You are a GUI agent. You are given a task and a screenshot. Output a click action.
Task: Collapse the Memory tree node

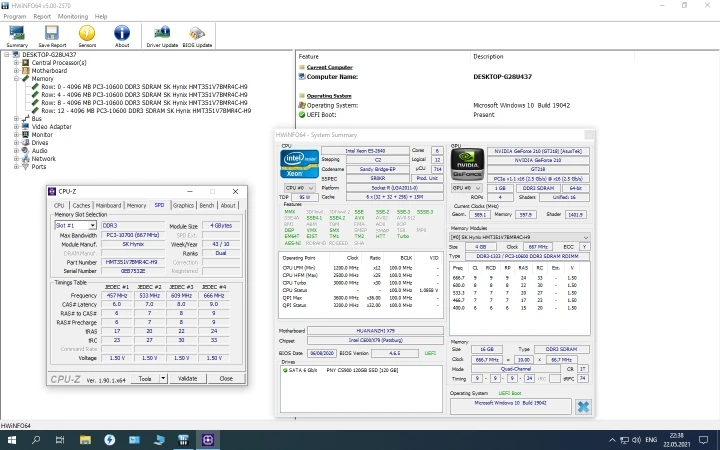tap(17, 79)
